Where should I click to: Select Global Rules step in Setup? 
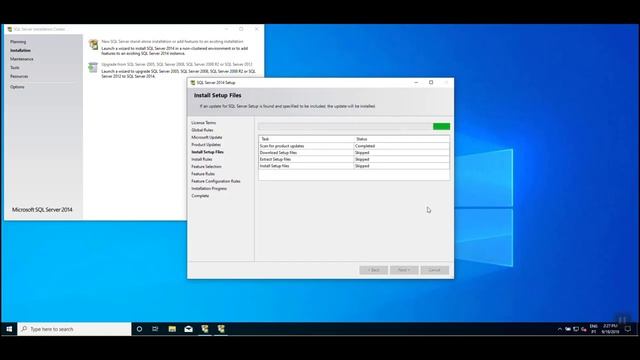(x=202, y=130)
